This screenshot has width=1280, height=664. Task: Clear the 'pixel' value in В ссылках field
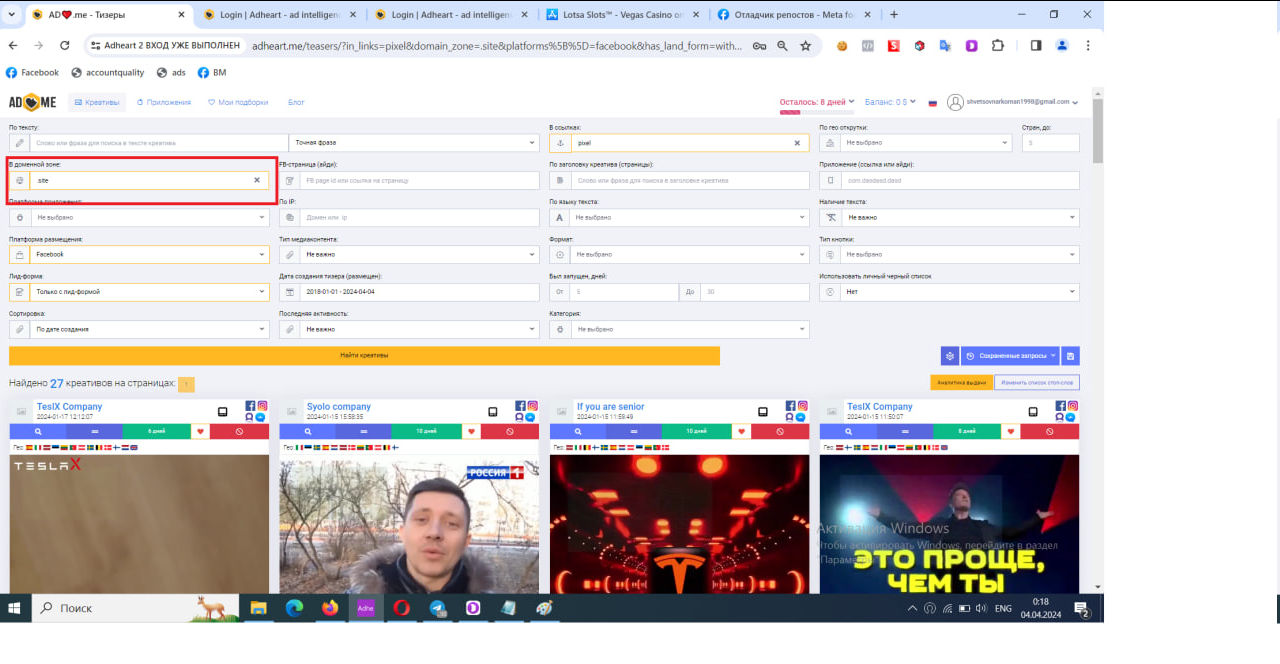tap(797, 143)
